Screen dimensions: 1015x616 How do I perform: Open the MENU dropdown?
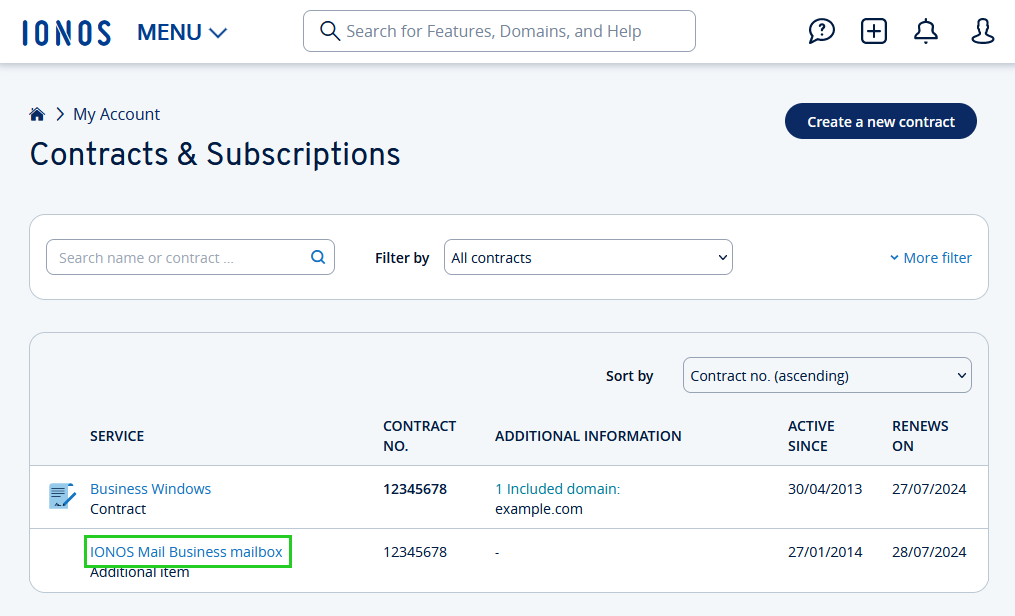point(181,31)
